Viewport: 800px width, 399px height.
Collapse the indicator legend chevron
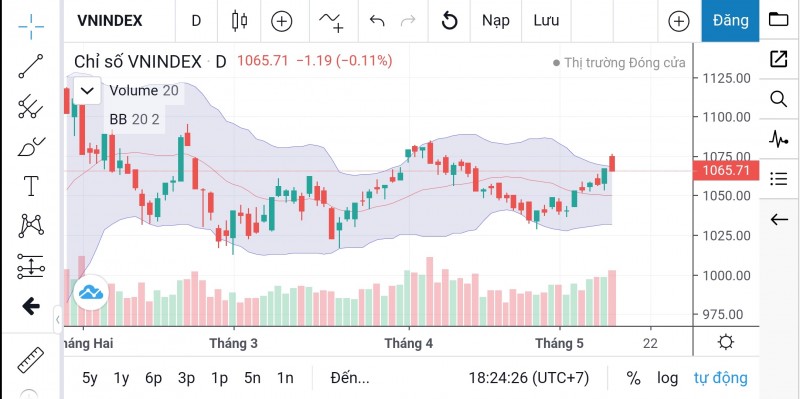click(x=87, y=91)
